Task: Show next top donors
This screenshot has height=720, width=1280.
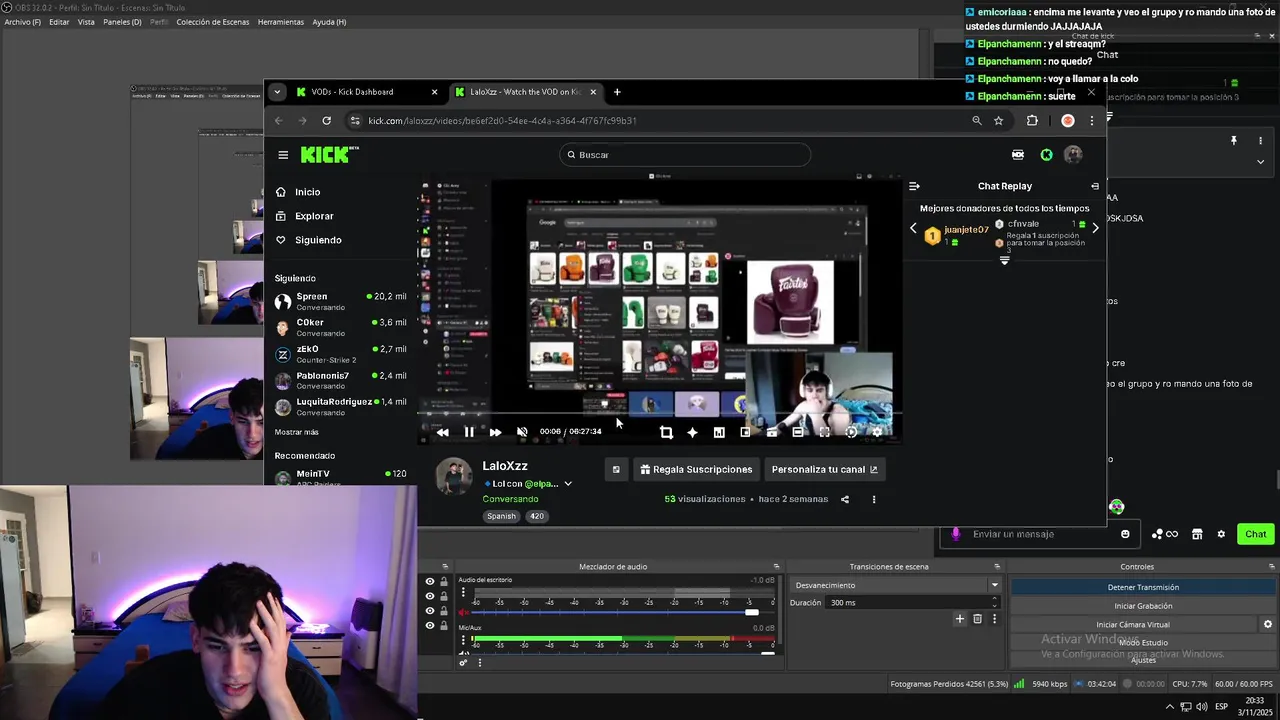Action: (x=1095, y=229)
